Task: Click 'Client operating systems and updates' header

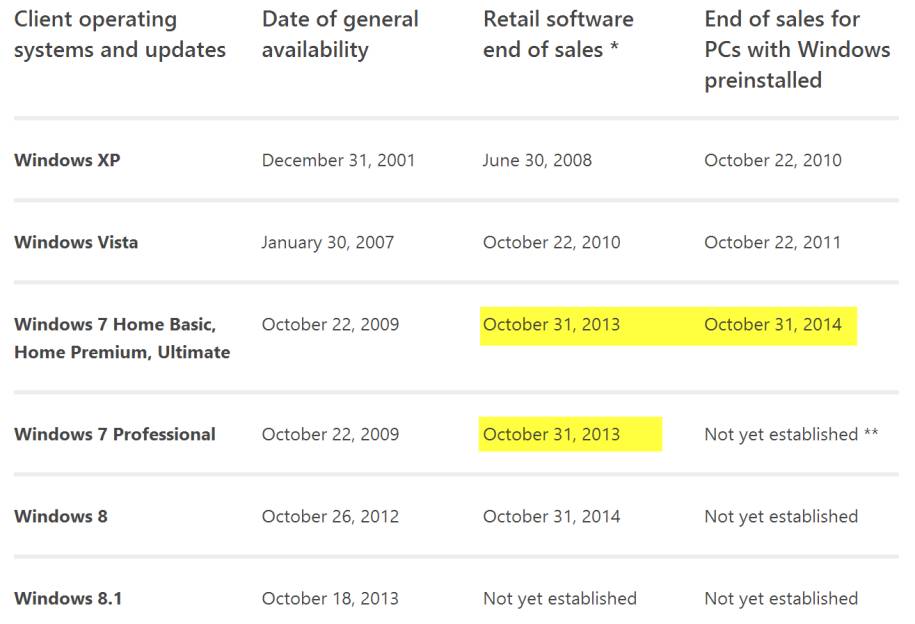Action: 119,34
